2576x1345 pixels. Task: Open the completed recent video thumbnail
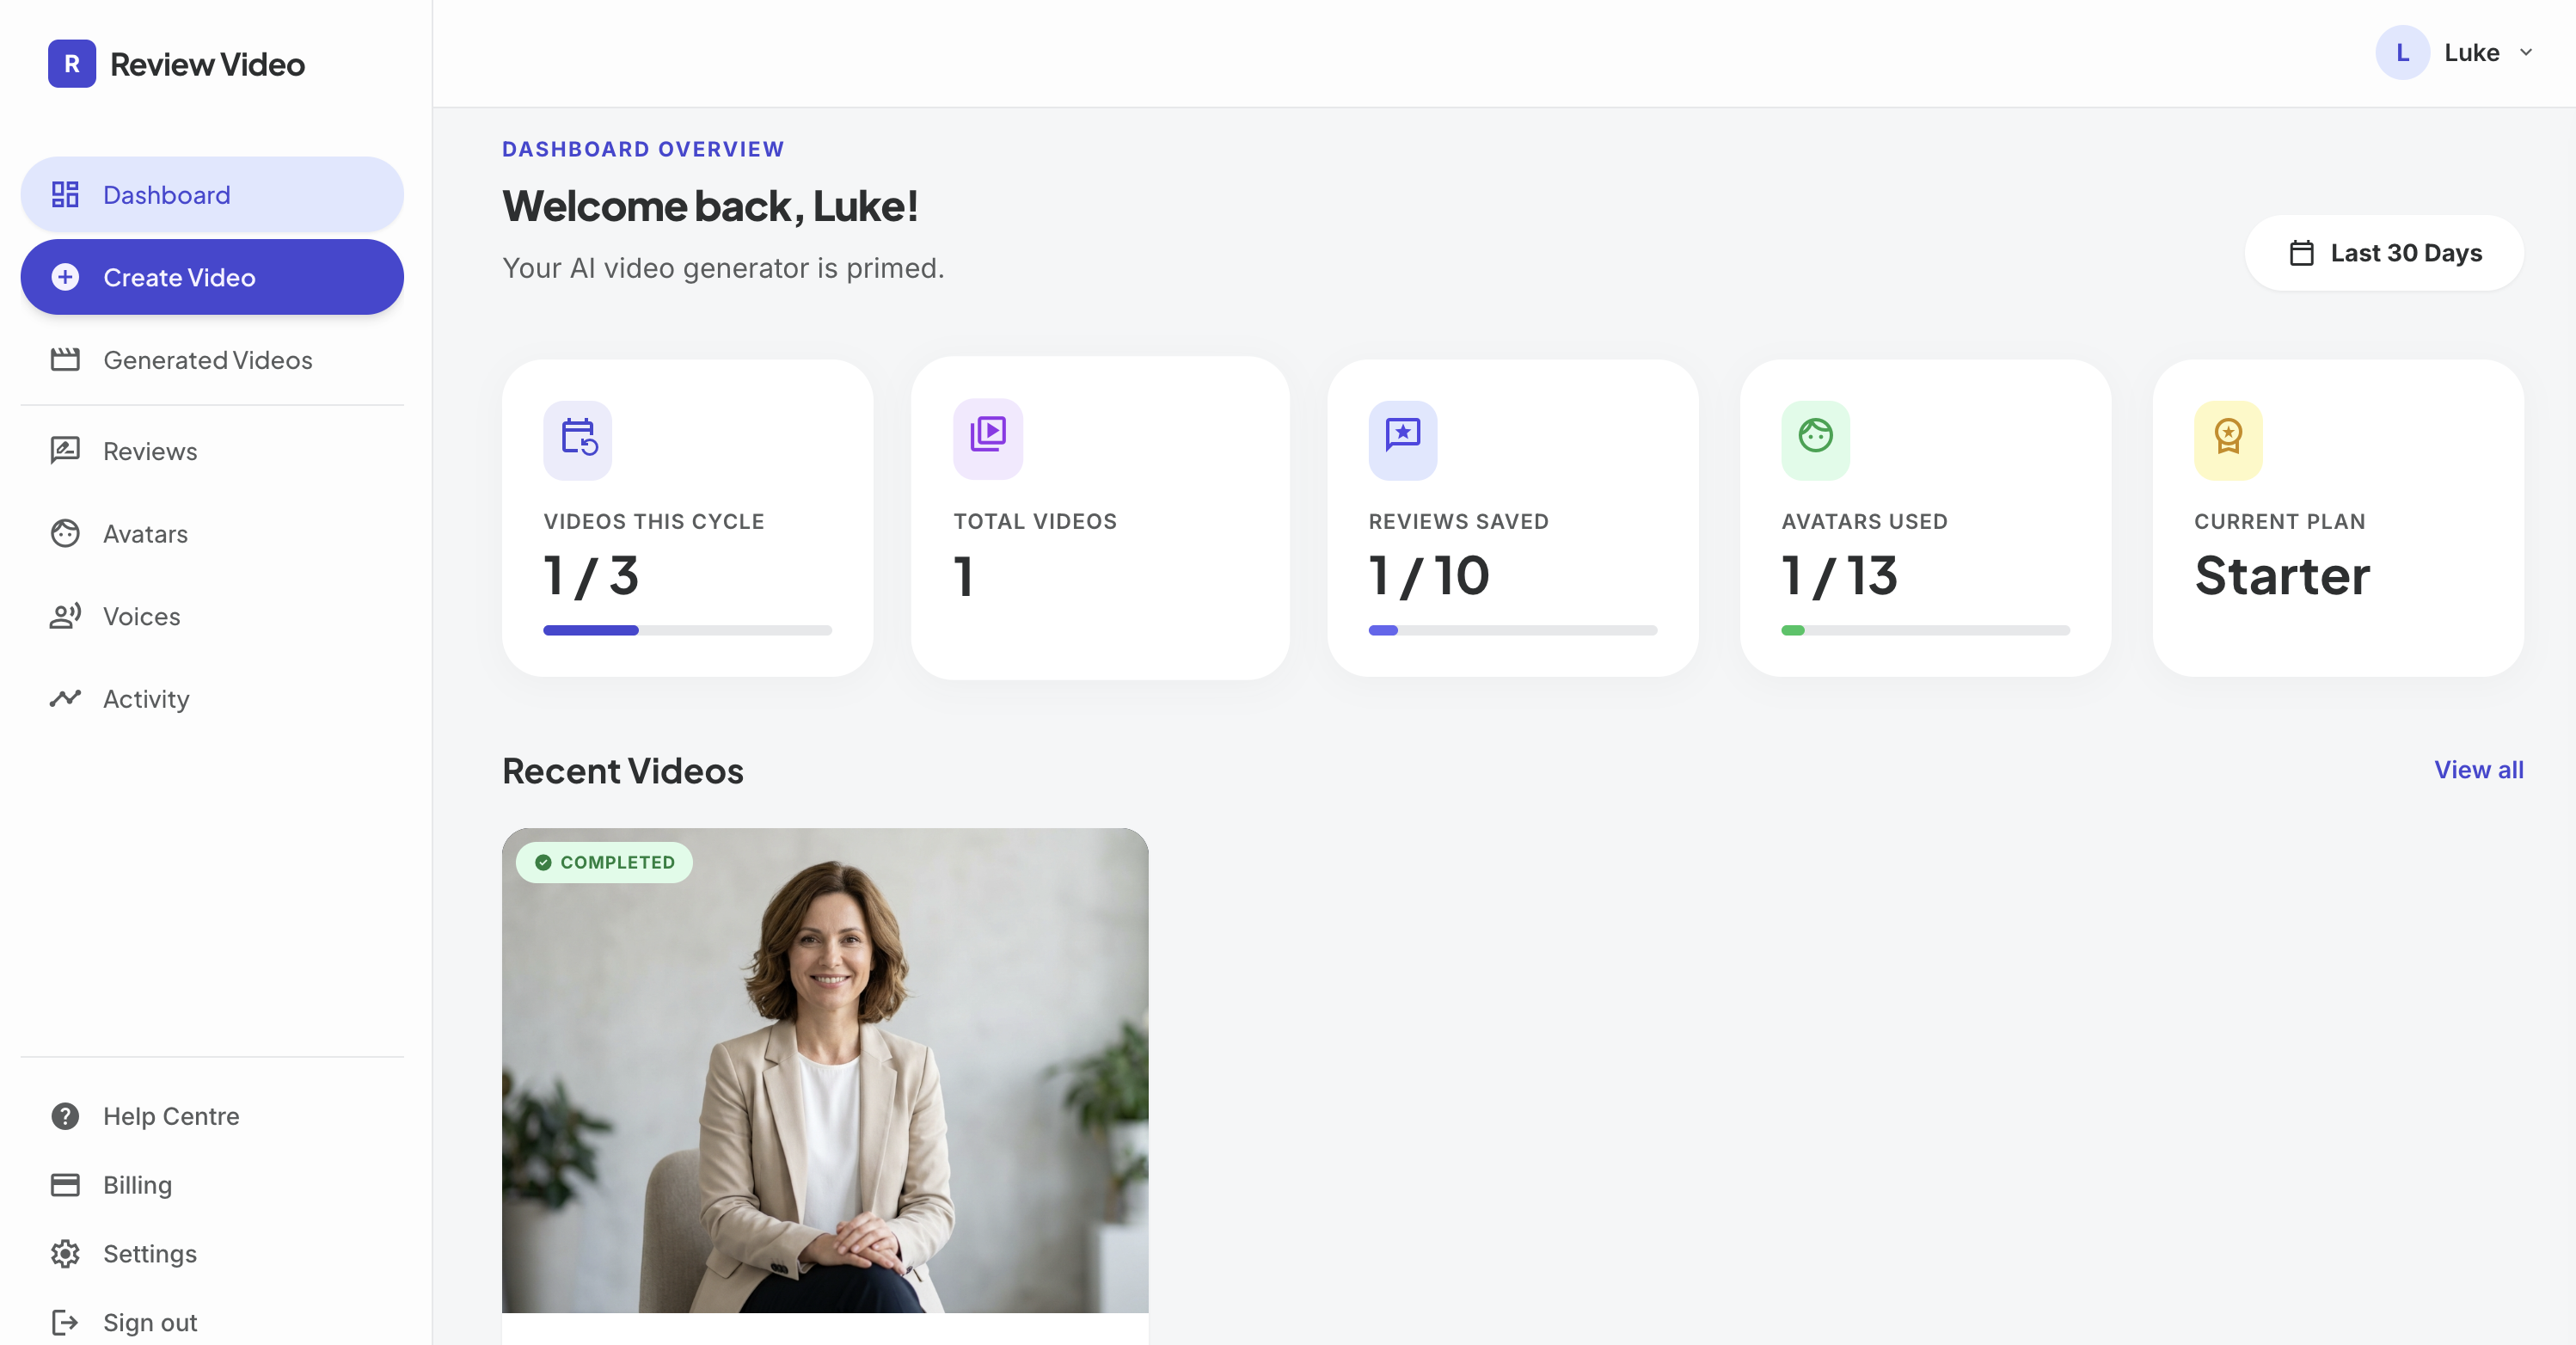coord(825,1070)
